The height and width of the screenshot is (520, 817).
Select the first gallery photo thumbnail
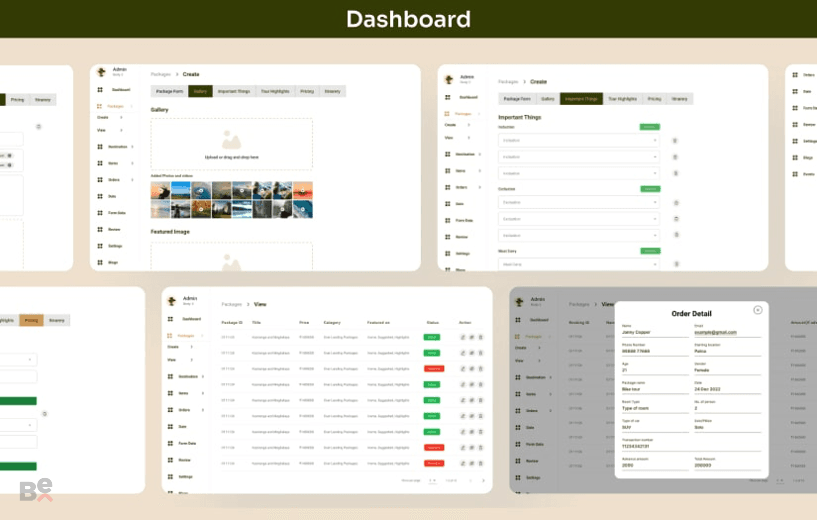click(x=160, y=190)
